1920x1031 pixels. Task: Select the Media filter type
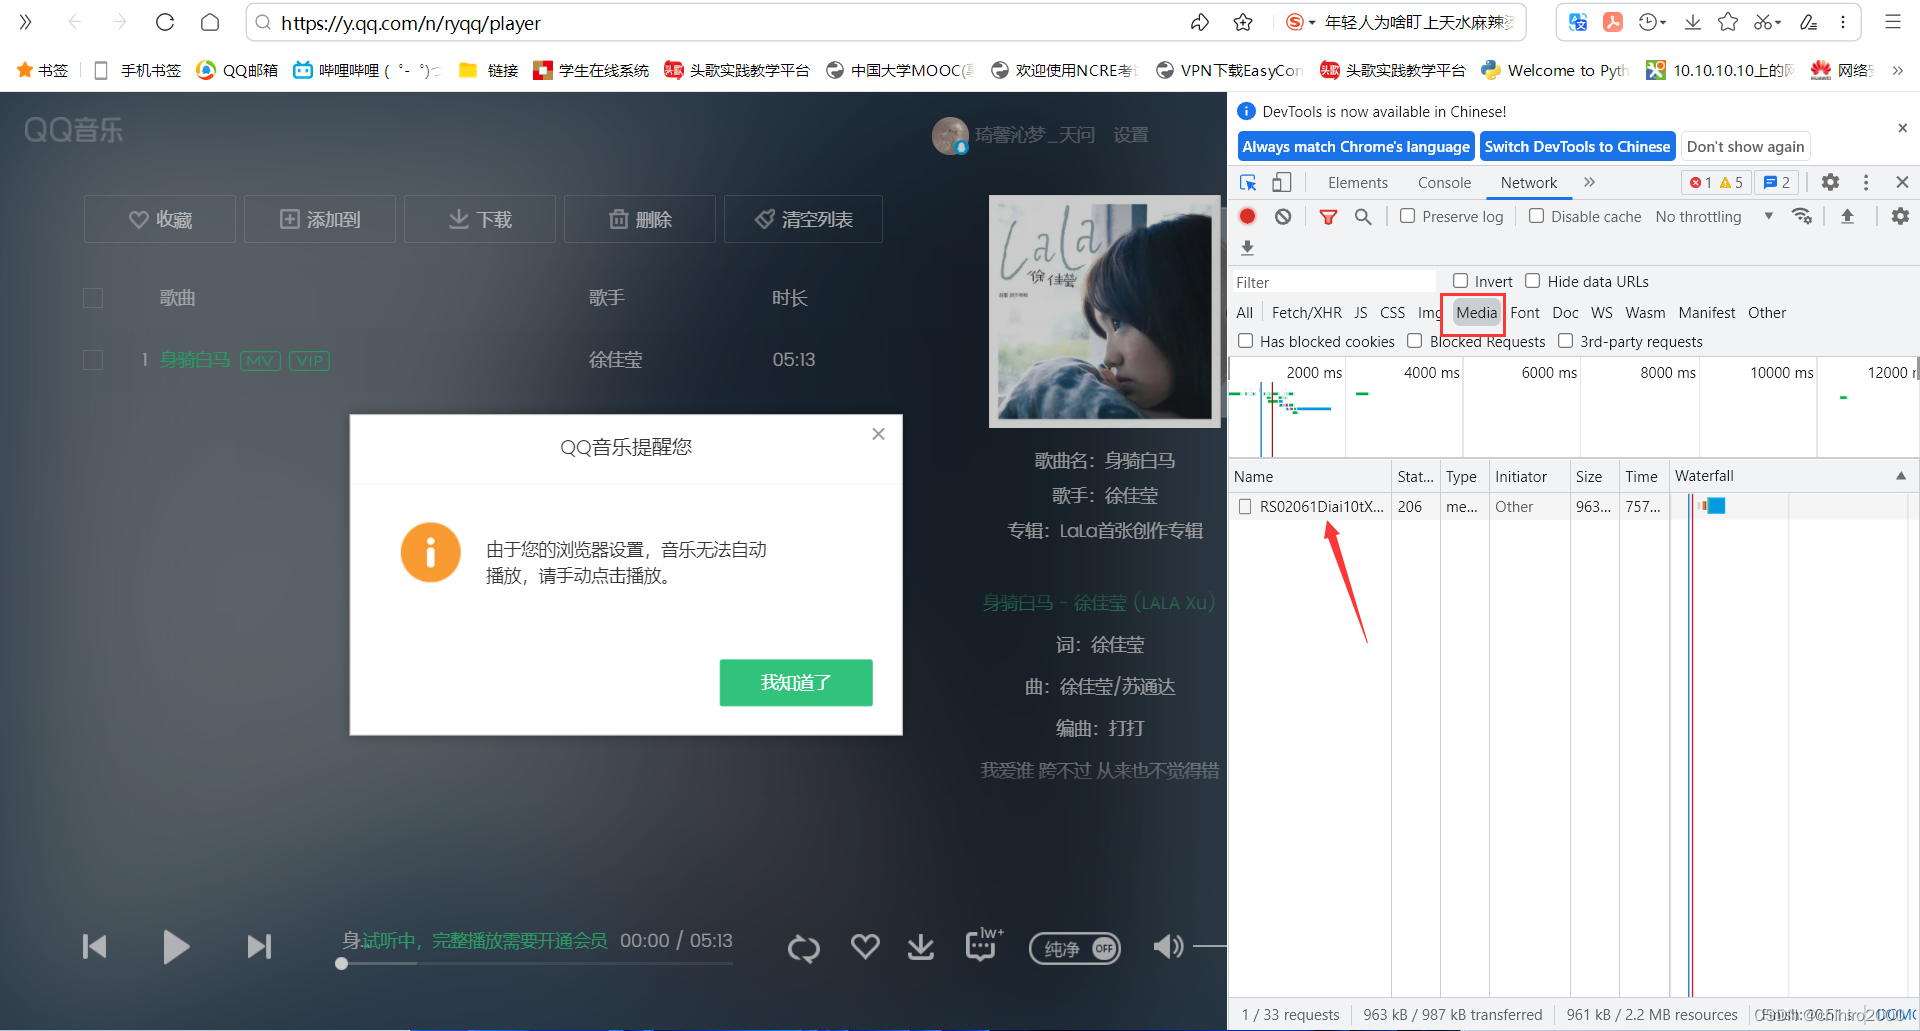(1476, 313)
